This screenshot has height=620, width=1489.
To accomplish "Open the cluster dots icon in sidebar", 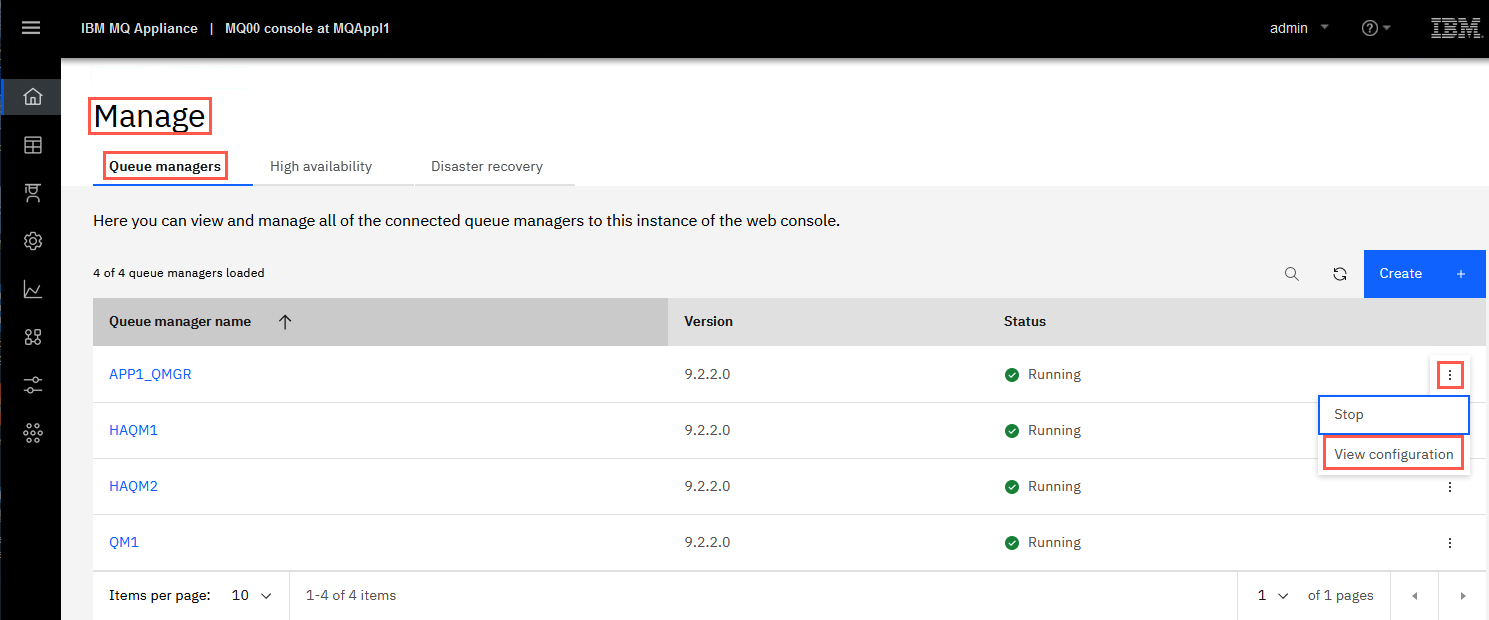I will click(x=33, y=433).
